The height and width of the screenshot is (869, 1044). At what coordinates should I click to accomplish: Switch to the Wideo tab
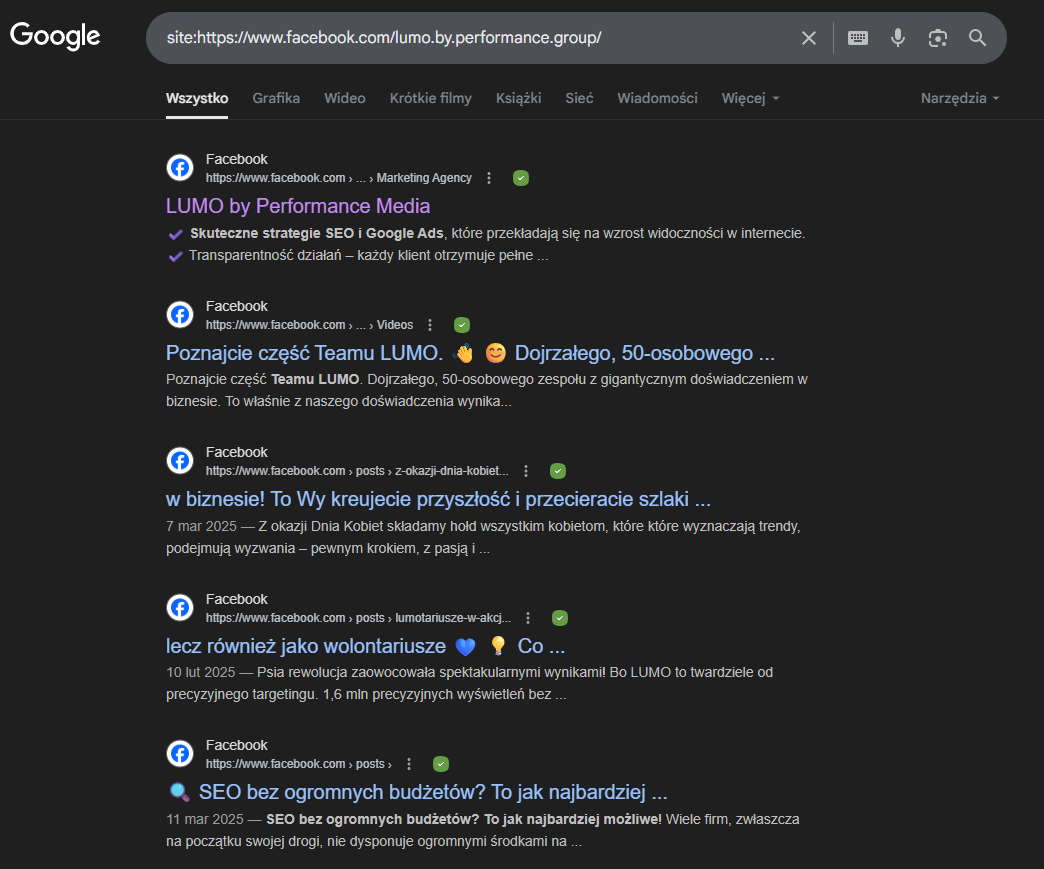[x=345, y=99]
